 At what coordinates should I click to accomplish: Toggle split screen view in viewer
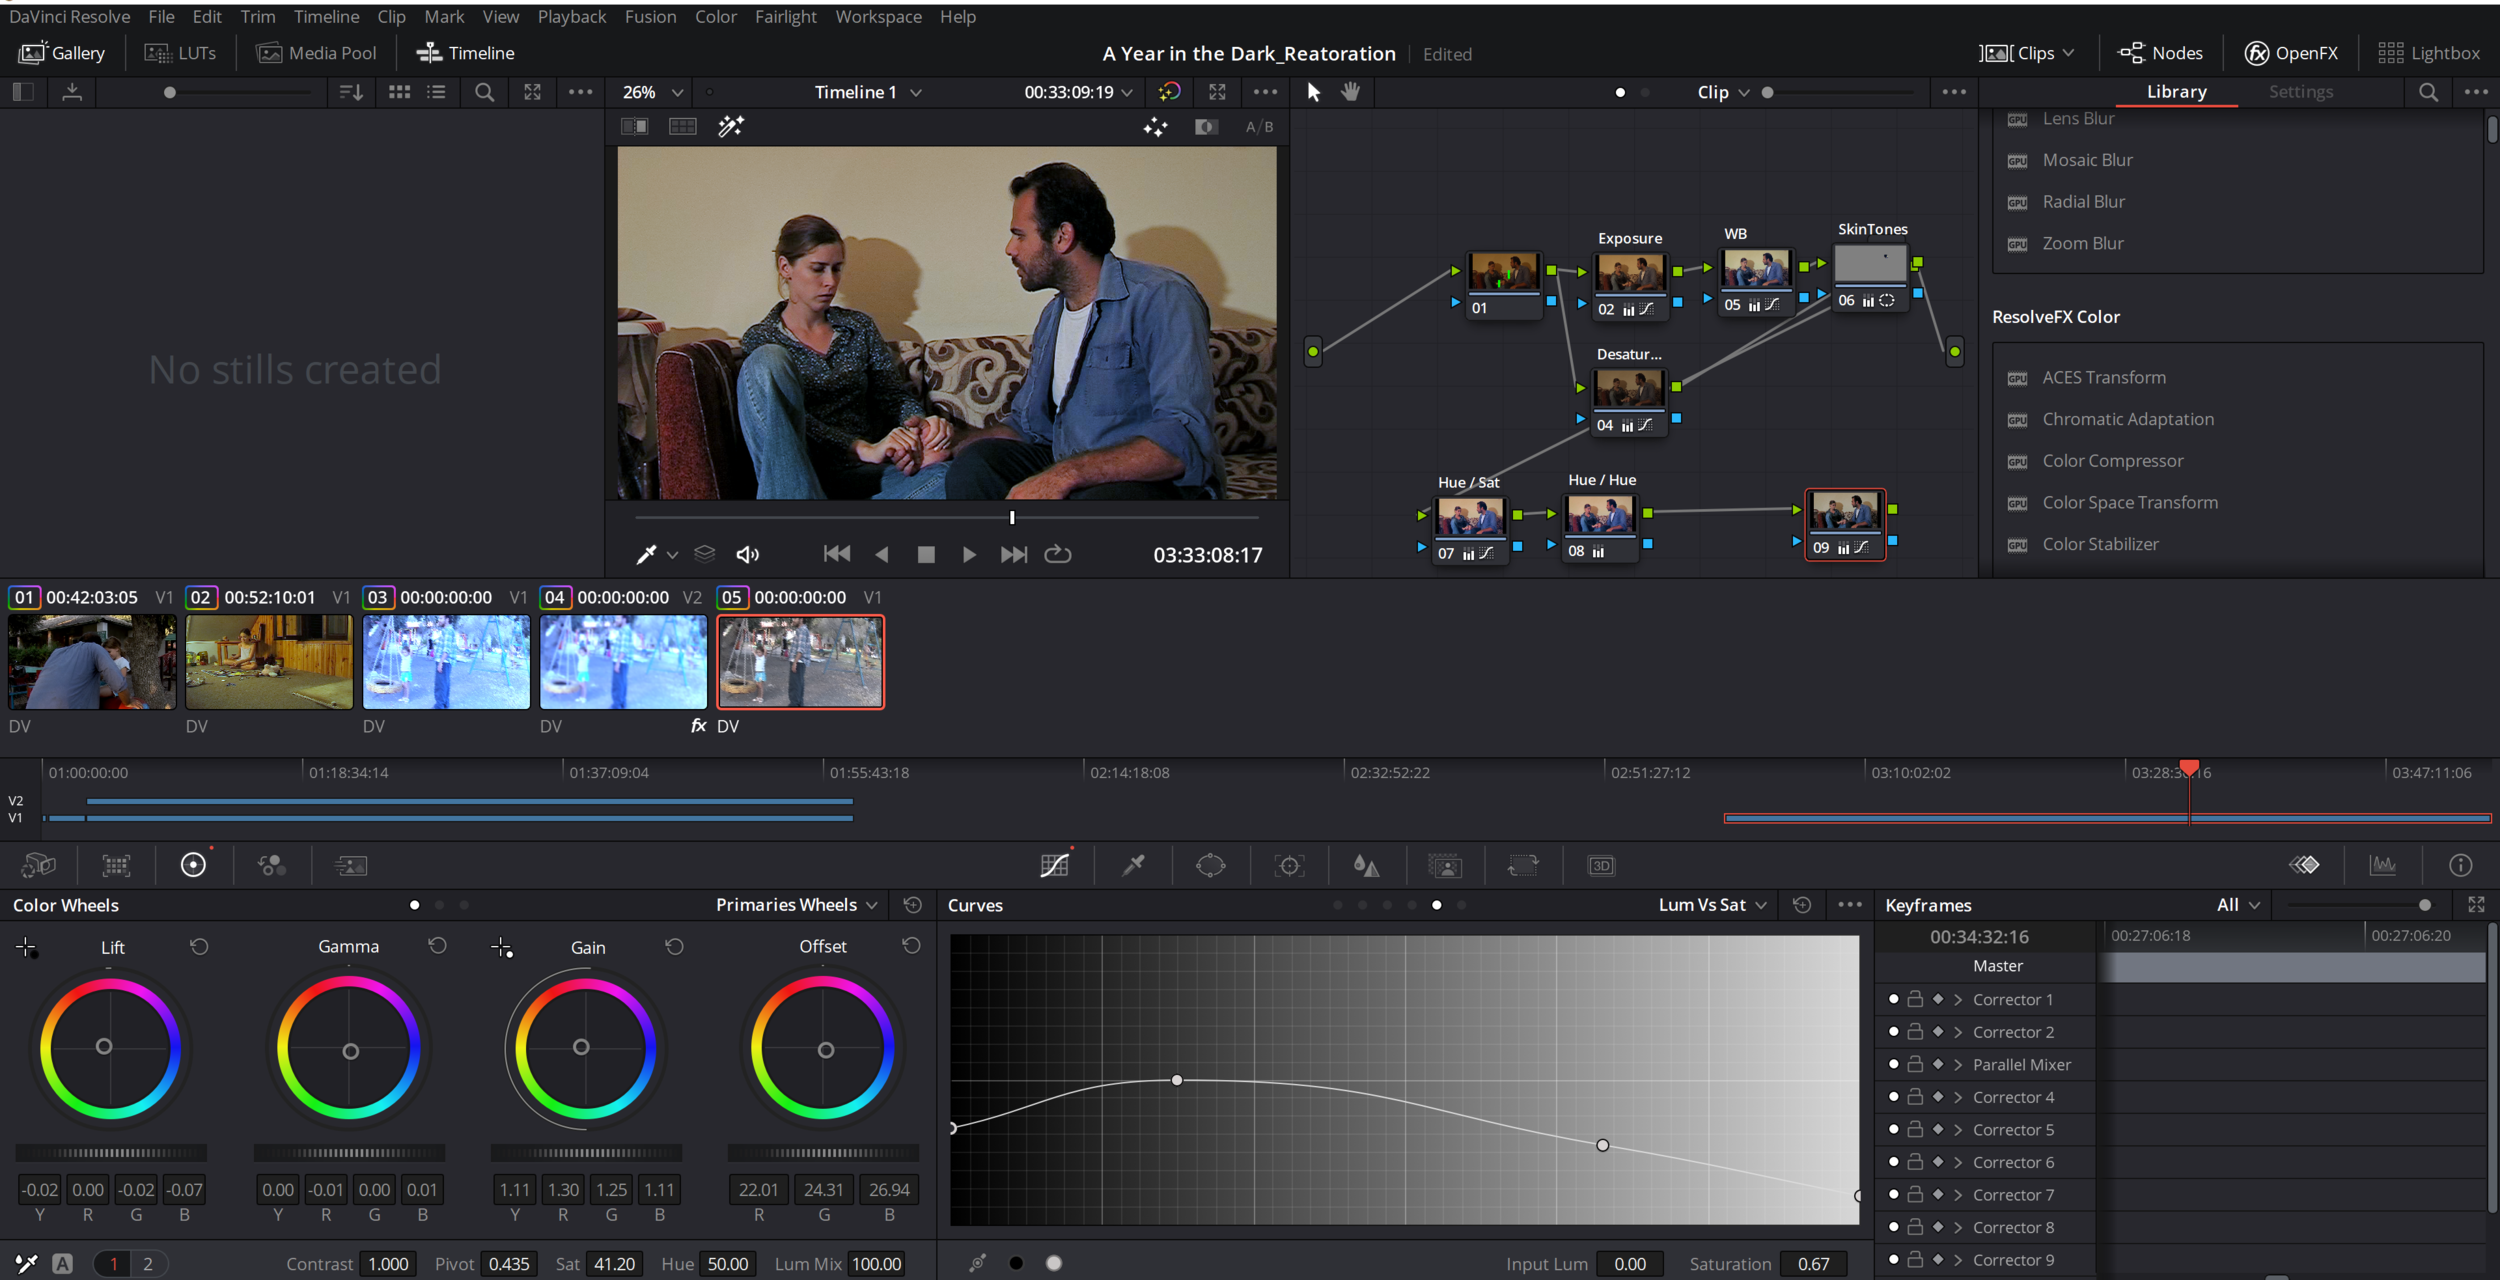pos(682,126)
